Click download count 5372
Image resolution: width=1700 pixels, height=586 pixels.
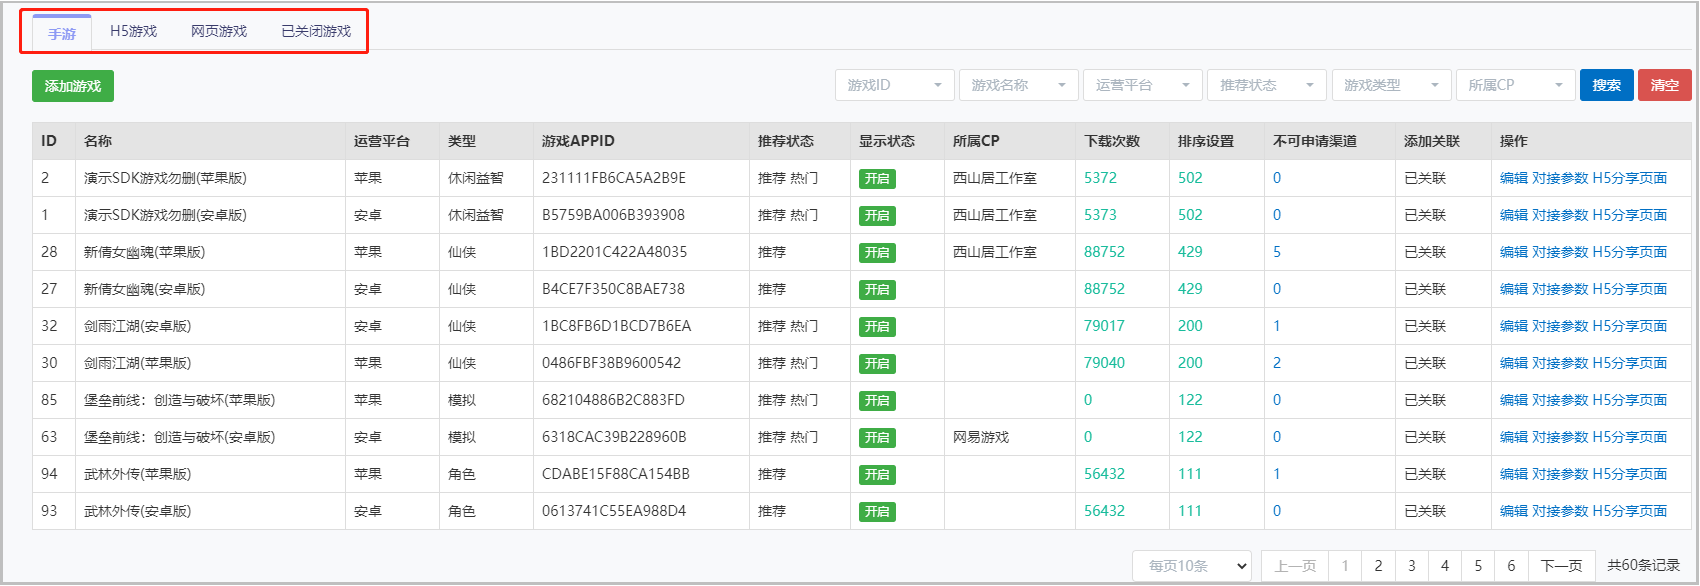[x=1100, y=178]
